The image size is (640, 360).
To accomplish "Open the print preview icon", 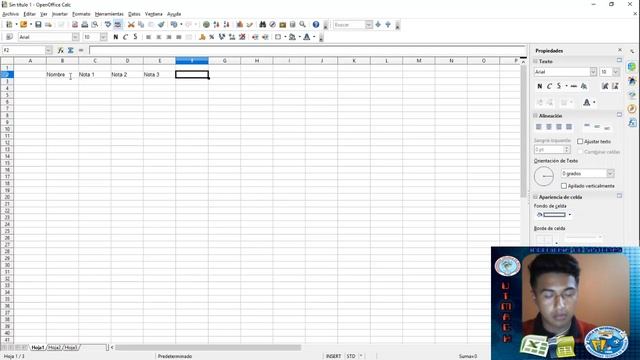I will [x=95, y=24].
